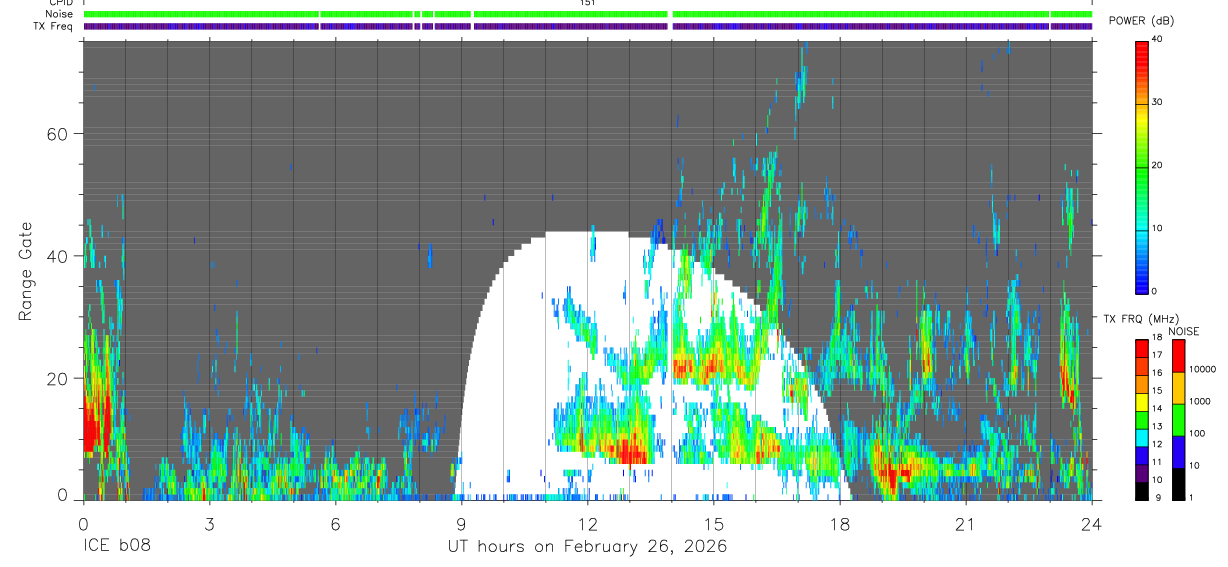Click the 1 label on NOISE scale

click(x=1191, y=497)
